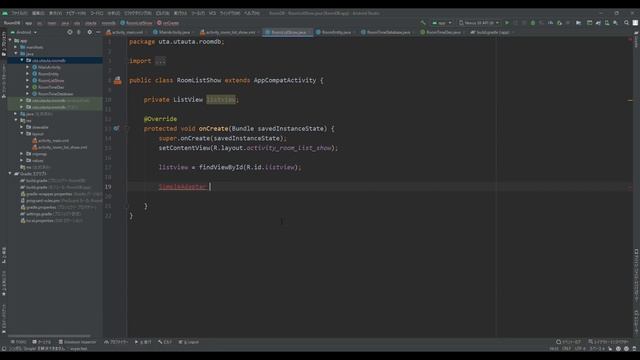
Task: Click the activity_main.xml file icon in tree
Action: click(35, 140)
